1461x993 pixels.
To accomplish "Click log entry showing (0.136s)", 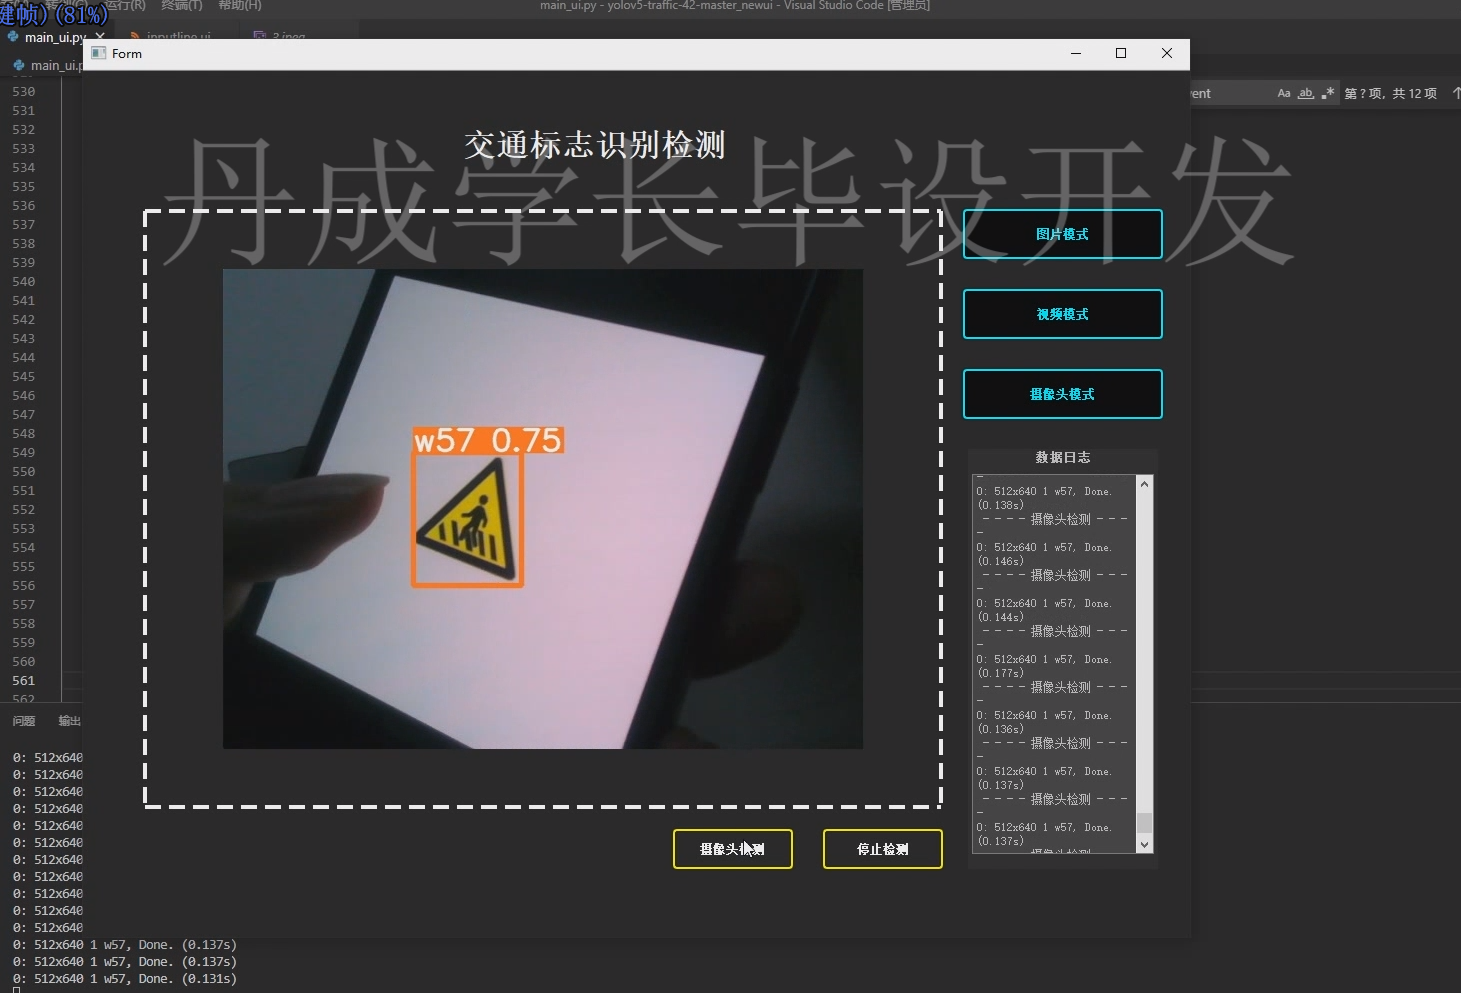I will click(x=1044, y=722).
